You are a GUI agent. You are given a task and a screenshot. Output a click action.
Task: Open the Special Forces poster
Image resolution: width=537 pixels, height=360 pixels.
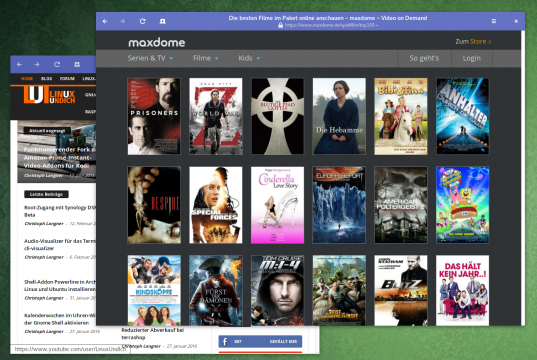216,205
